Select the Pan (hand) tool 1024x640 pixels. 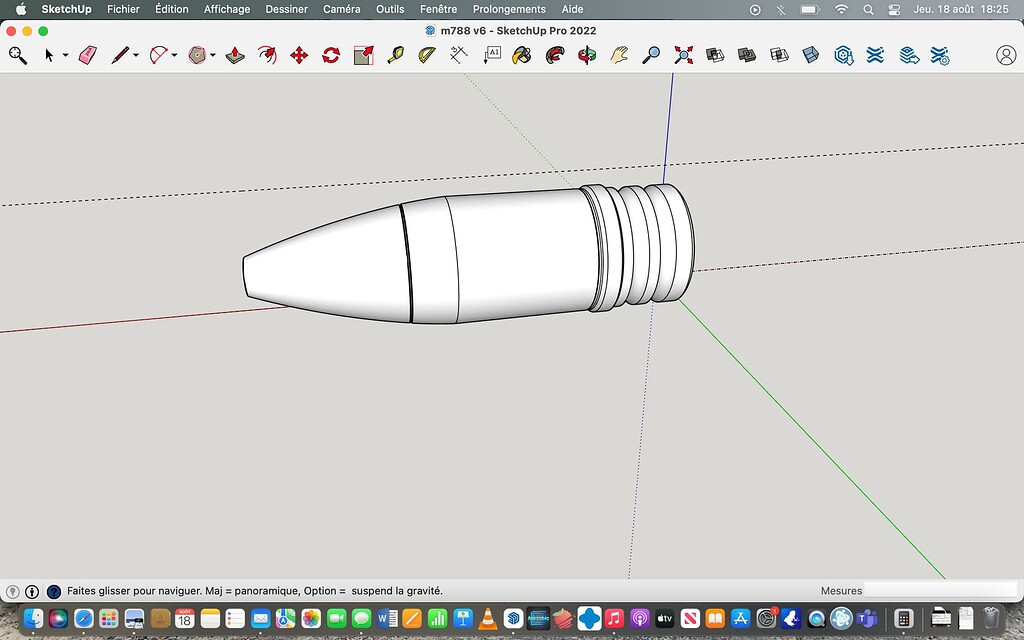[x=620, y=55]
